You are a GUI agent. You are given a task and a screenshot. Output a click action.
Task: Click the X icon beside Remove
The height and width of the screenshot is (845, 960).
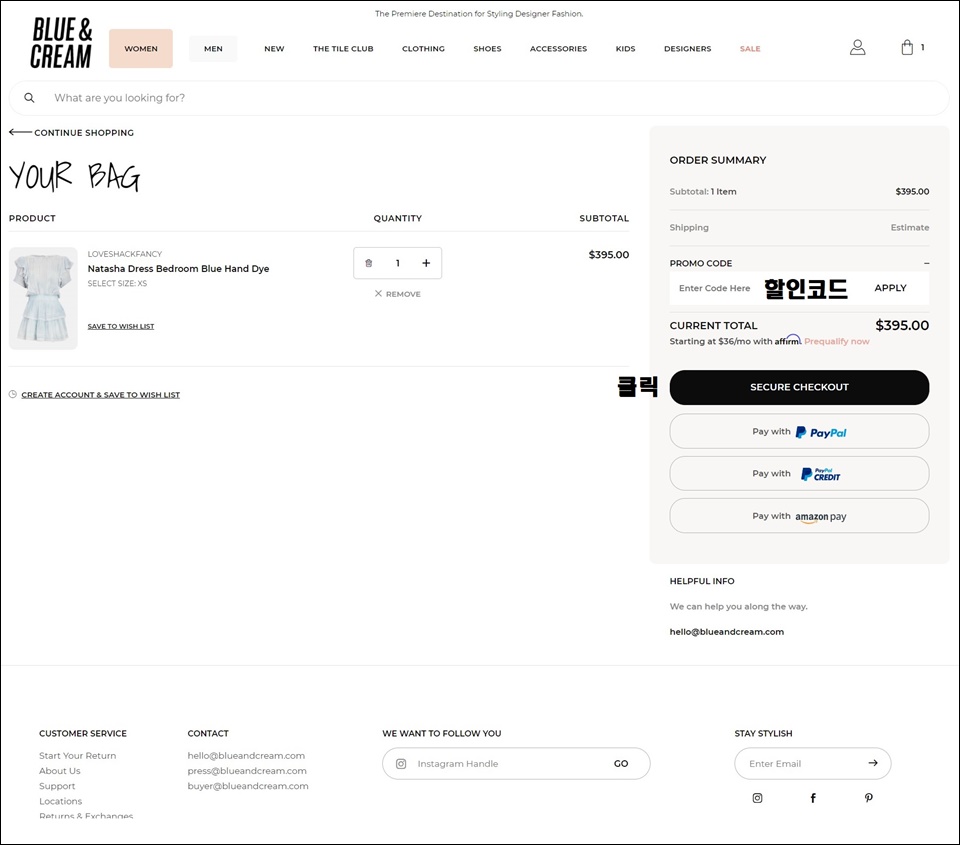378,294
